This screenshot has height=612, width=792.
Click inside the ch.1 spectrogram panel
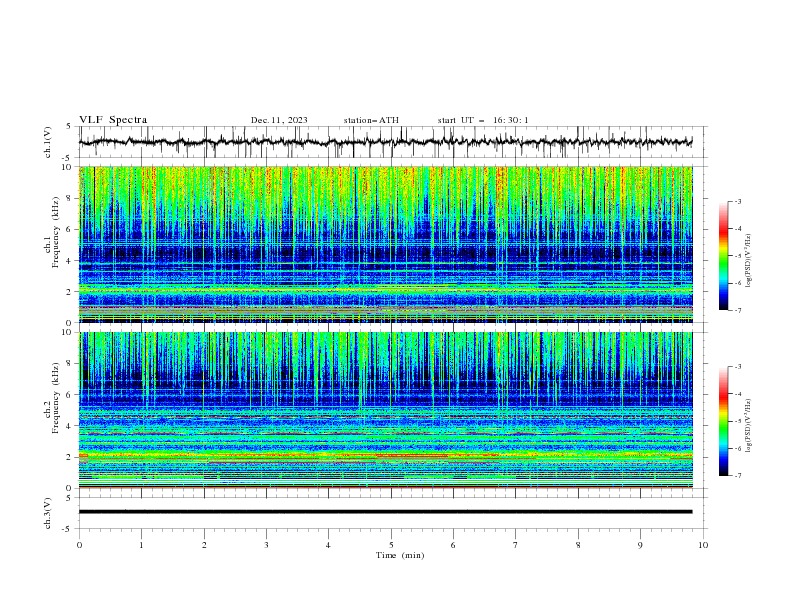(386, 244)
